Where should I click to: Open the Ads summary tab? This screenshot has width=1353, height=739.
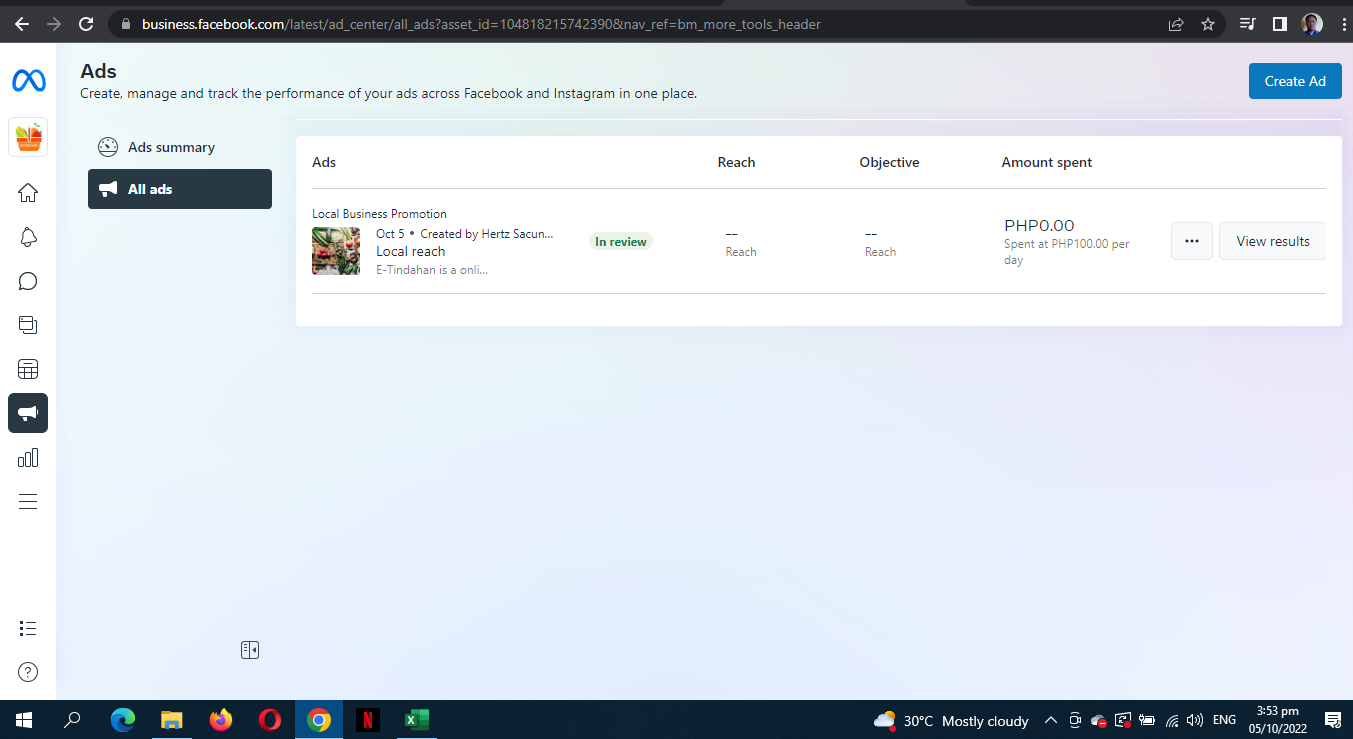point(180,147)
